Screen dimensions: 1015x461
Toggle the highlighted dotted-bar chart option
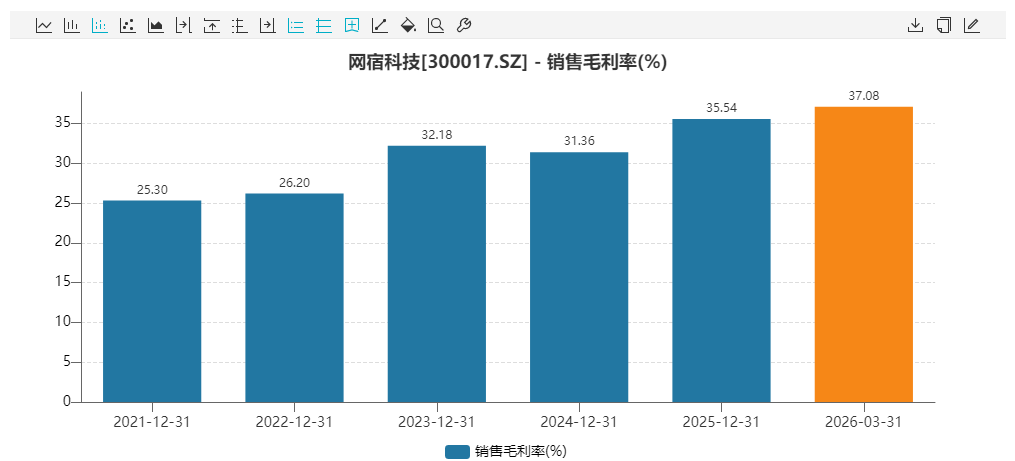[100, 25]
